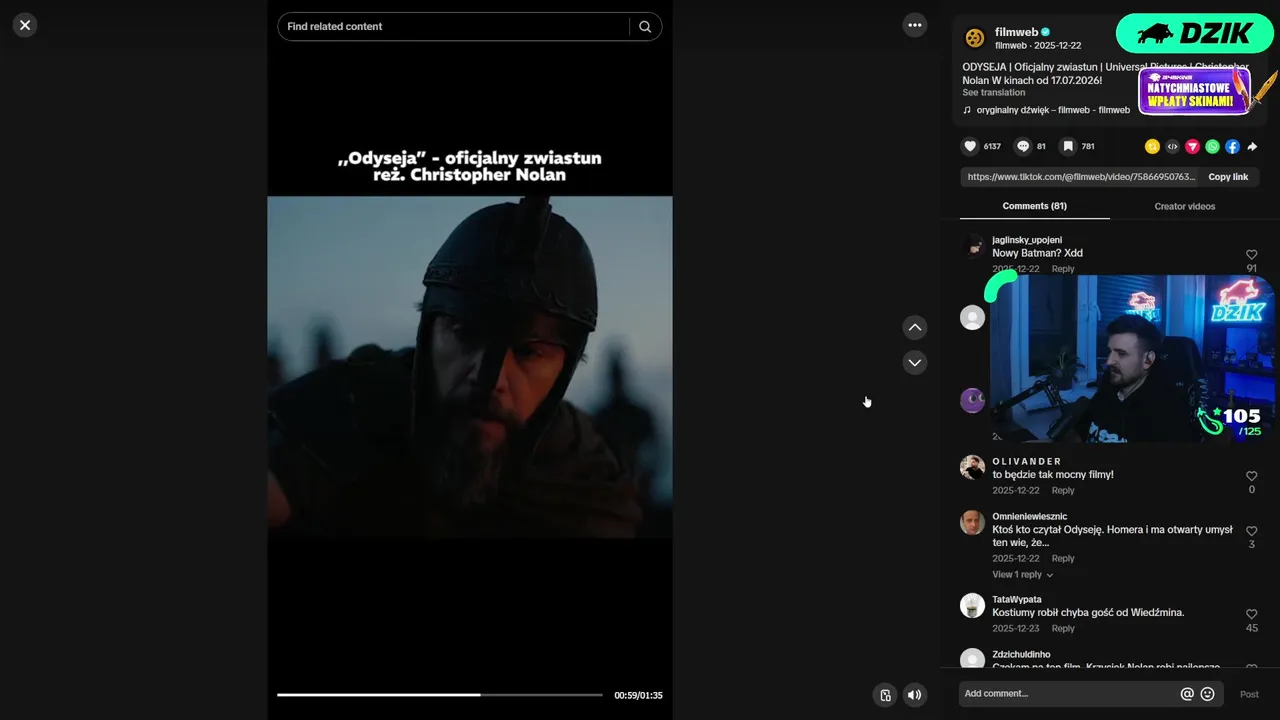Click the comment text 'to będzie tak mocny filmy!'

[1052, 475]
